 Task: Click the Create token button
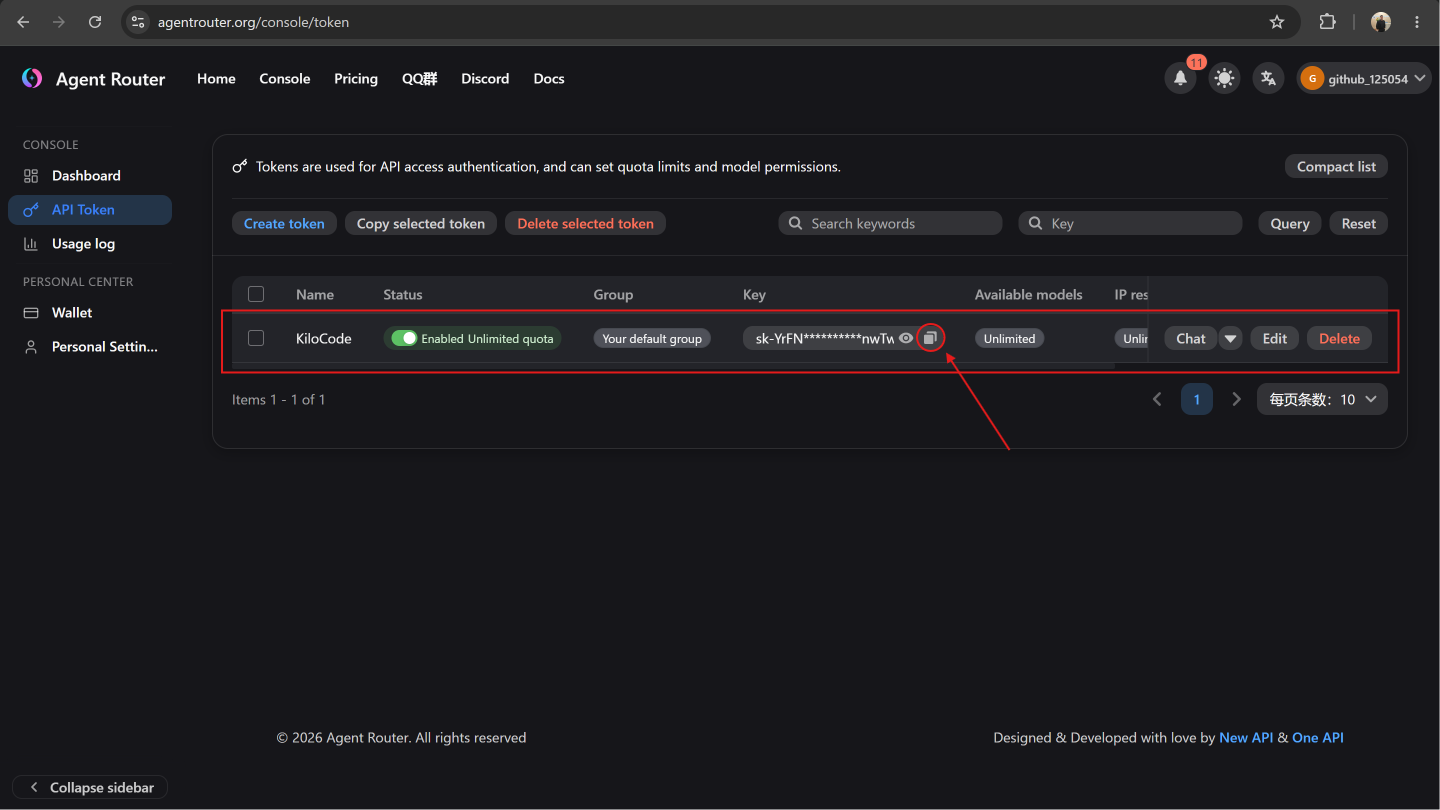click(284, 223)
